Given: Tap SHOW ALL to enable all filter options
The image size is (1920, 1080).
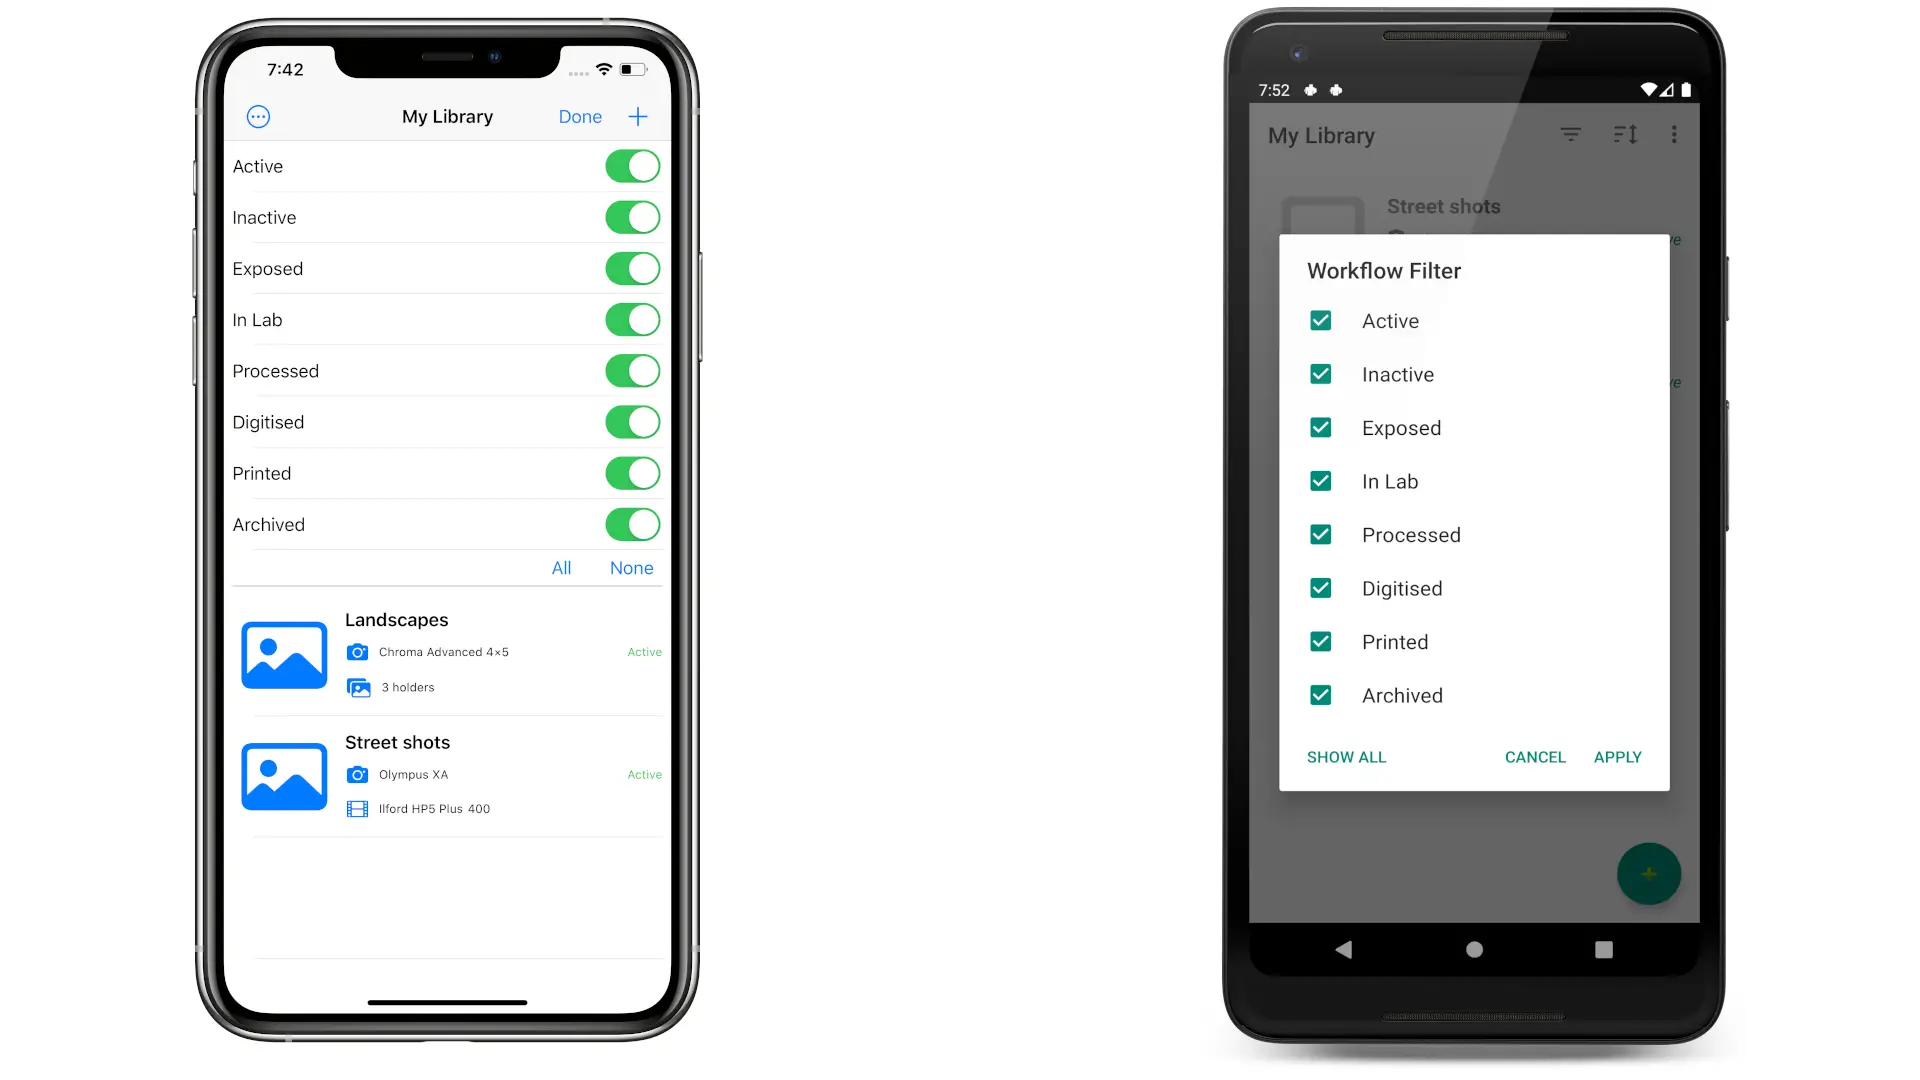Looking at the screenshot, I should (x=1345, y=756).
